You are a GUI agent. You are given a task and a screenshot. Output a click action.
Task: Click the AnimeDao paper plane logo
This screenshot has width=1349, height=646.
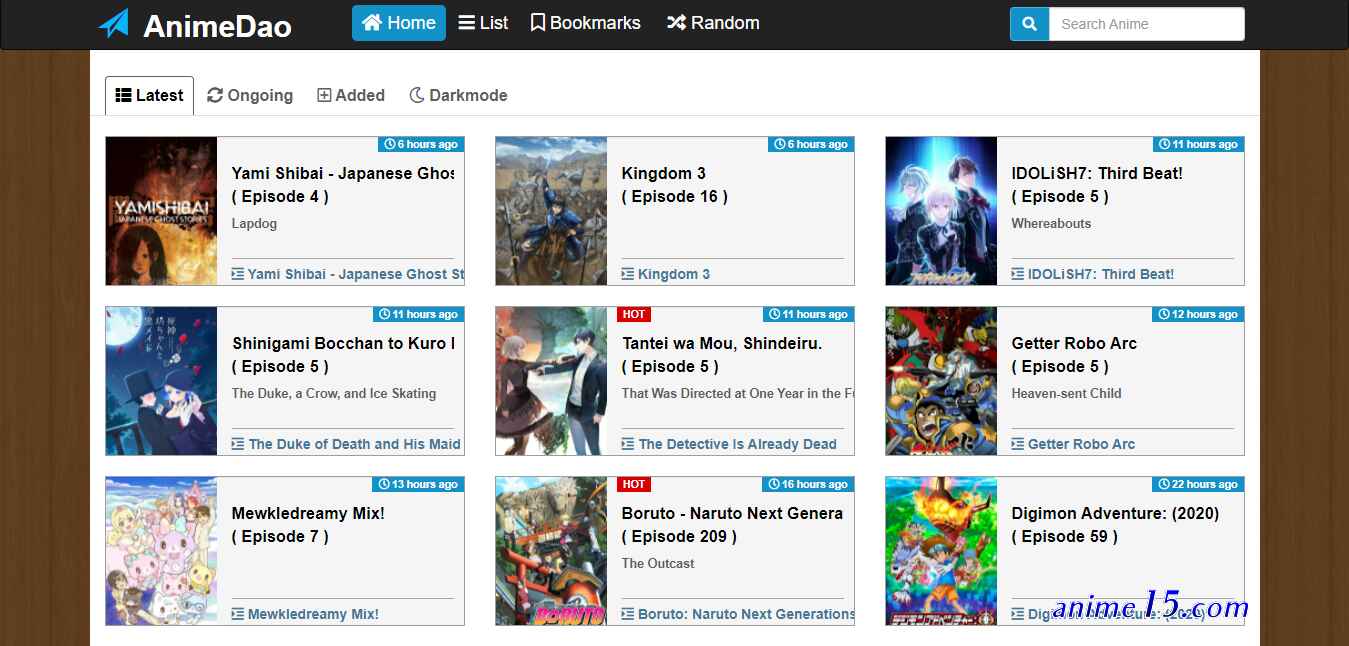click(x=114, y=24)
